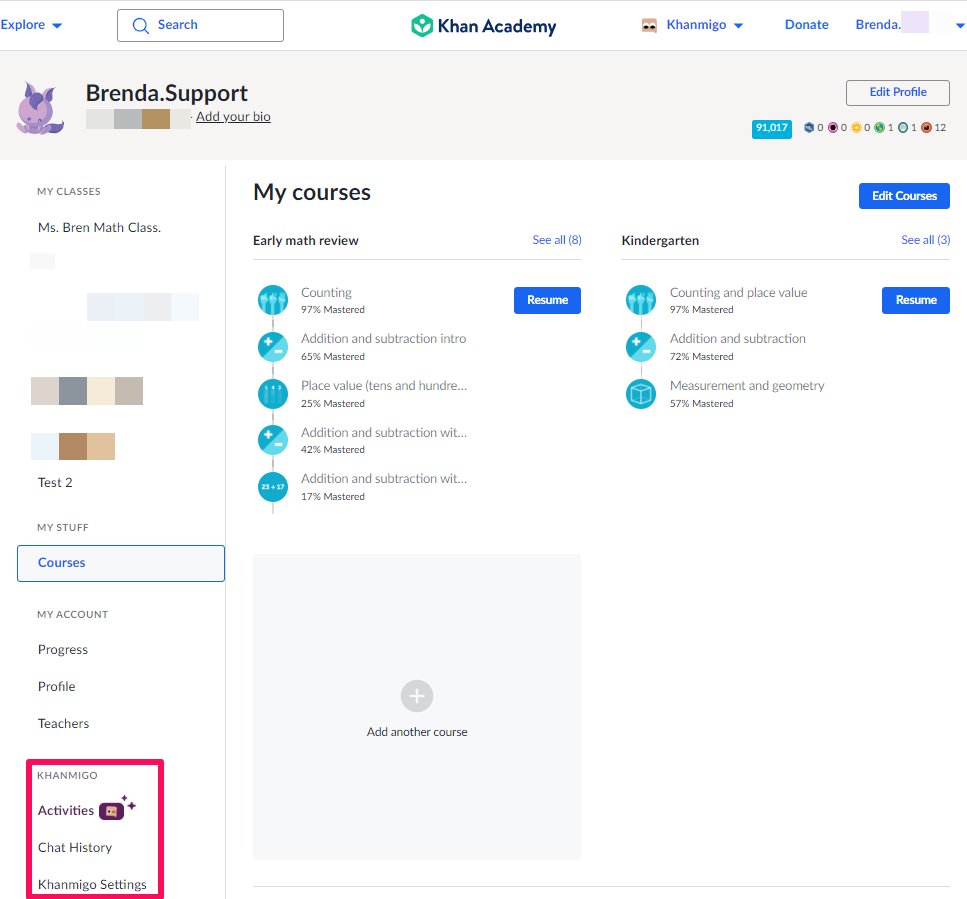967x899 pixels.
Task: Open Profile in the sidebar
Action: coord(57,686)
